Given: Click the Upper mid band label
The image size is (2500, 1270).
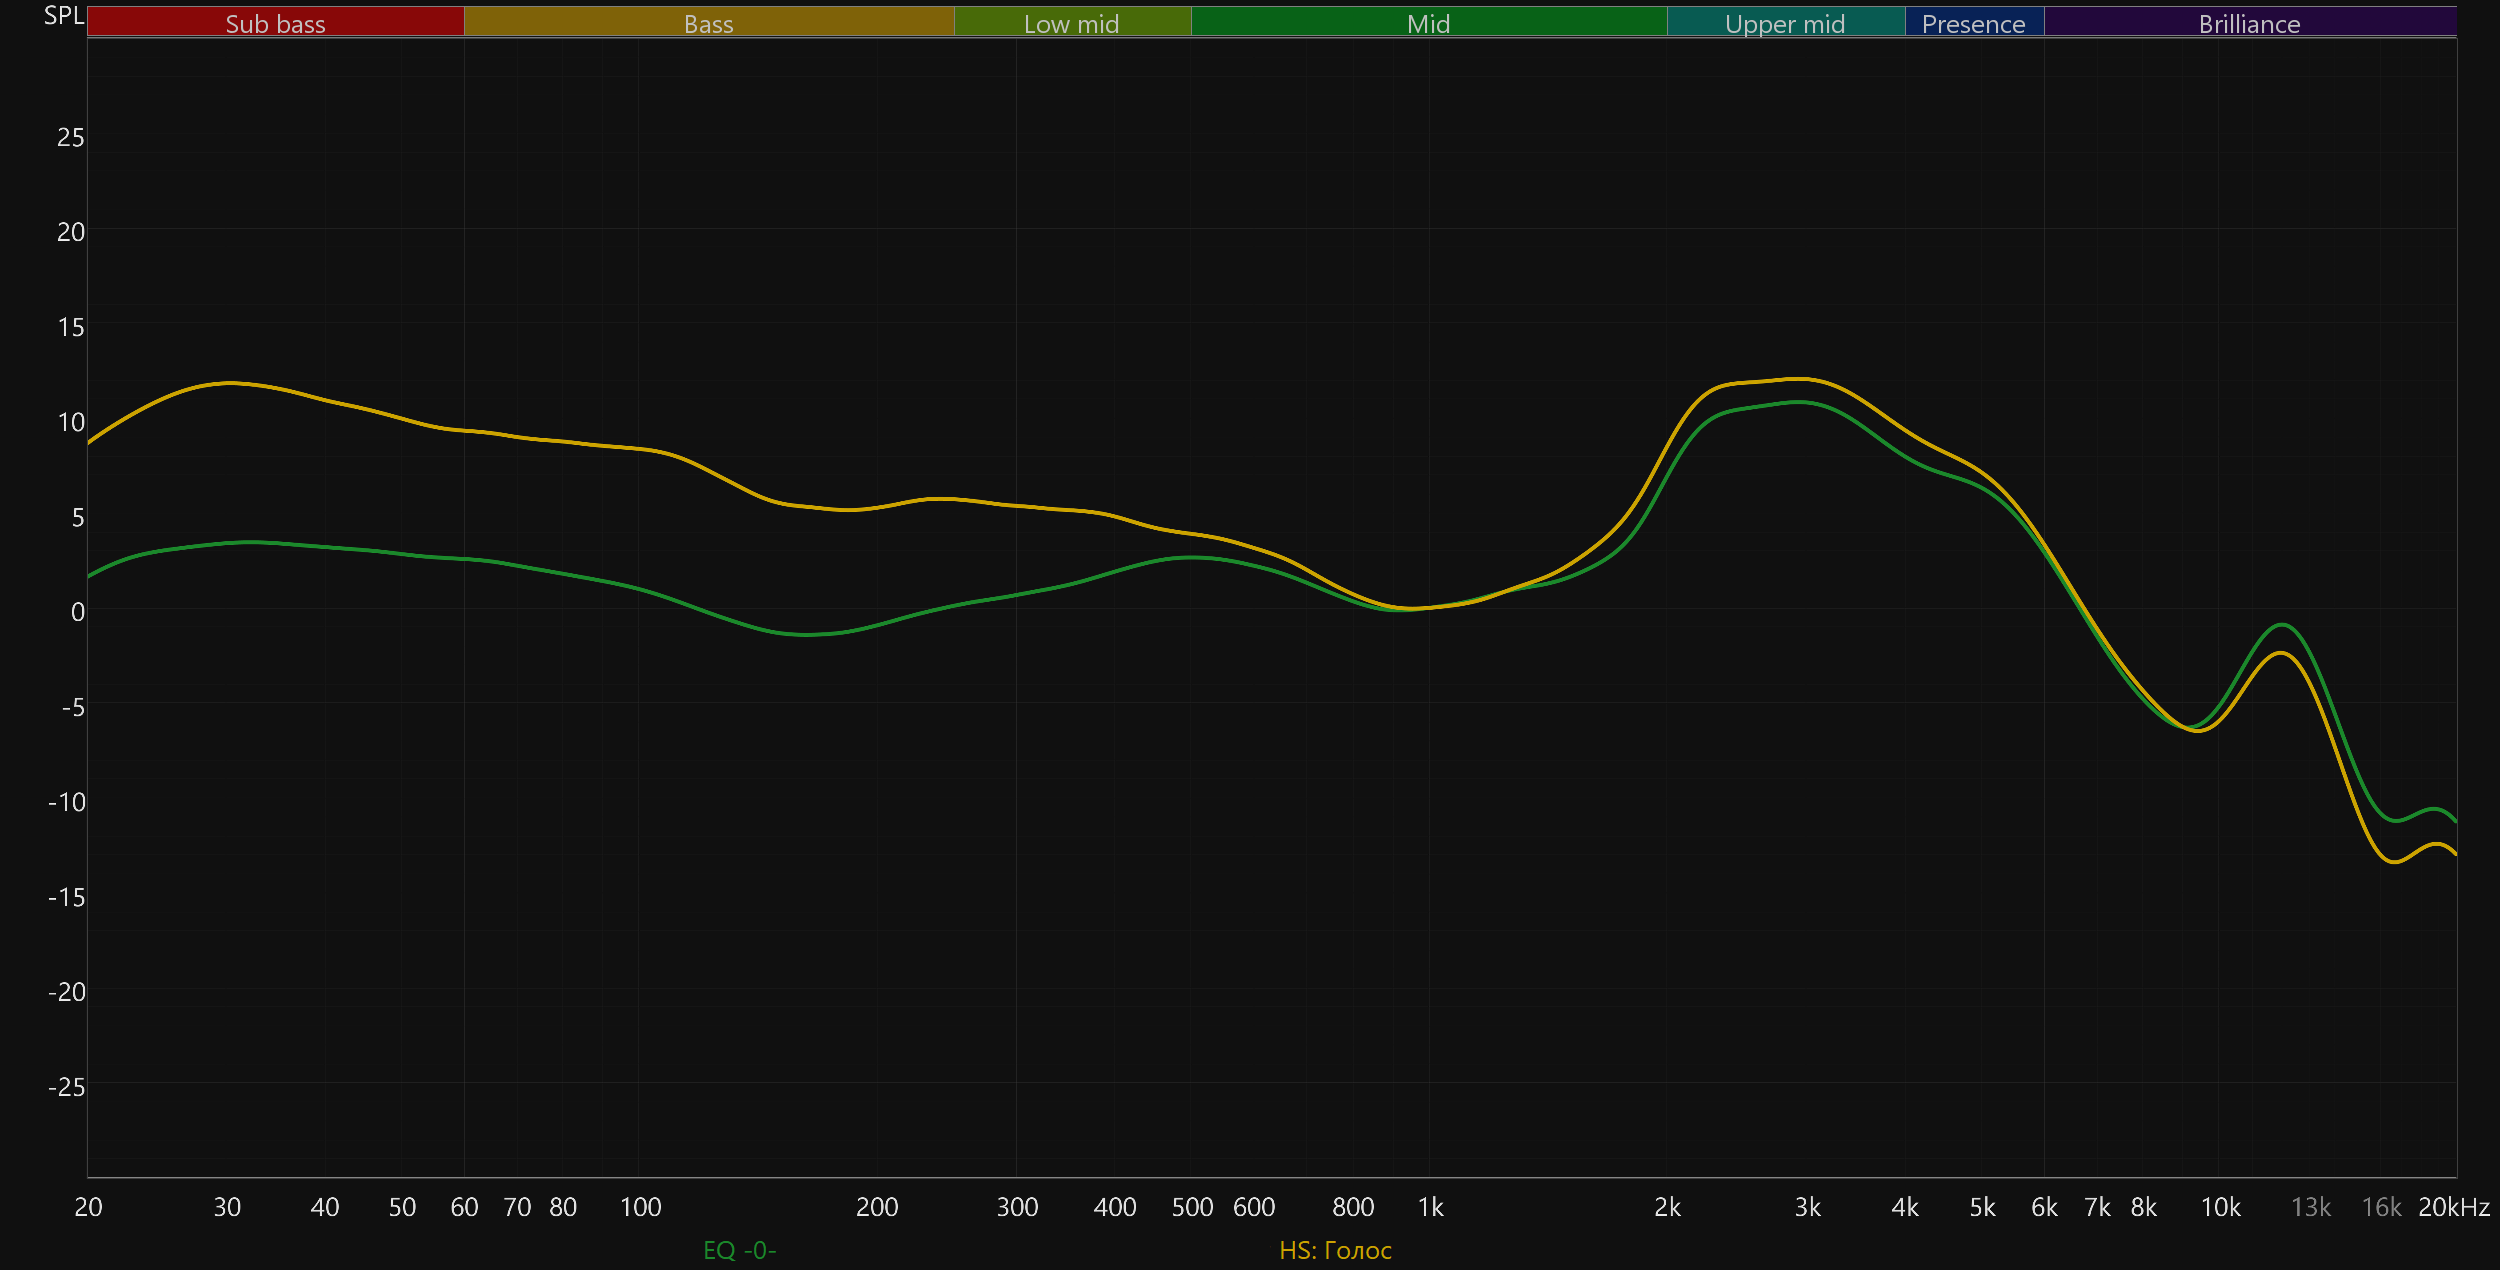Looking at the screenshot, I should click(x=1785, y=23).
